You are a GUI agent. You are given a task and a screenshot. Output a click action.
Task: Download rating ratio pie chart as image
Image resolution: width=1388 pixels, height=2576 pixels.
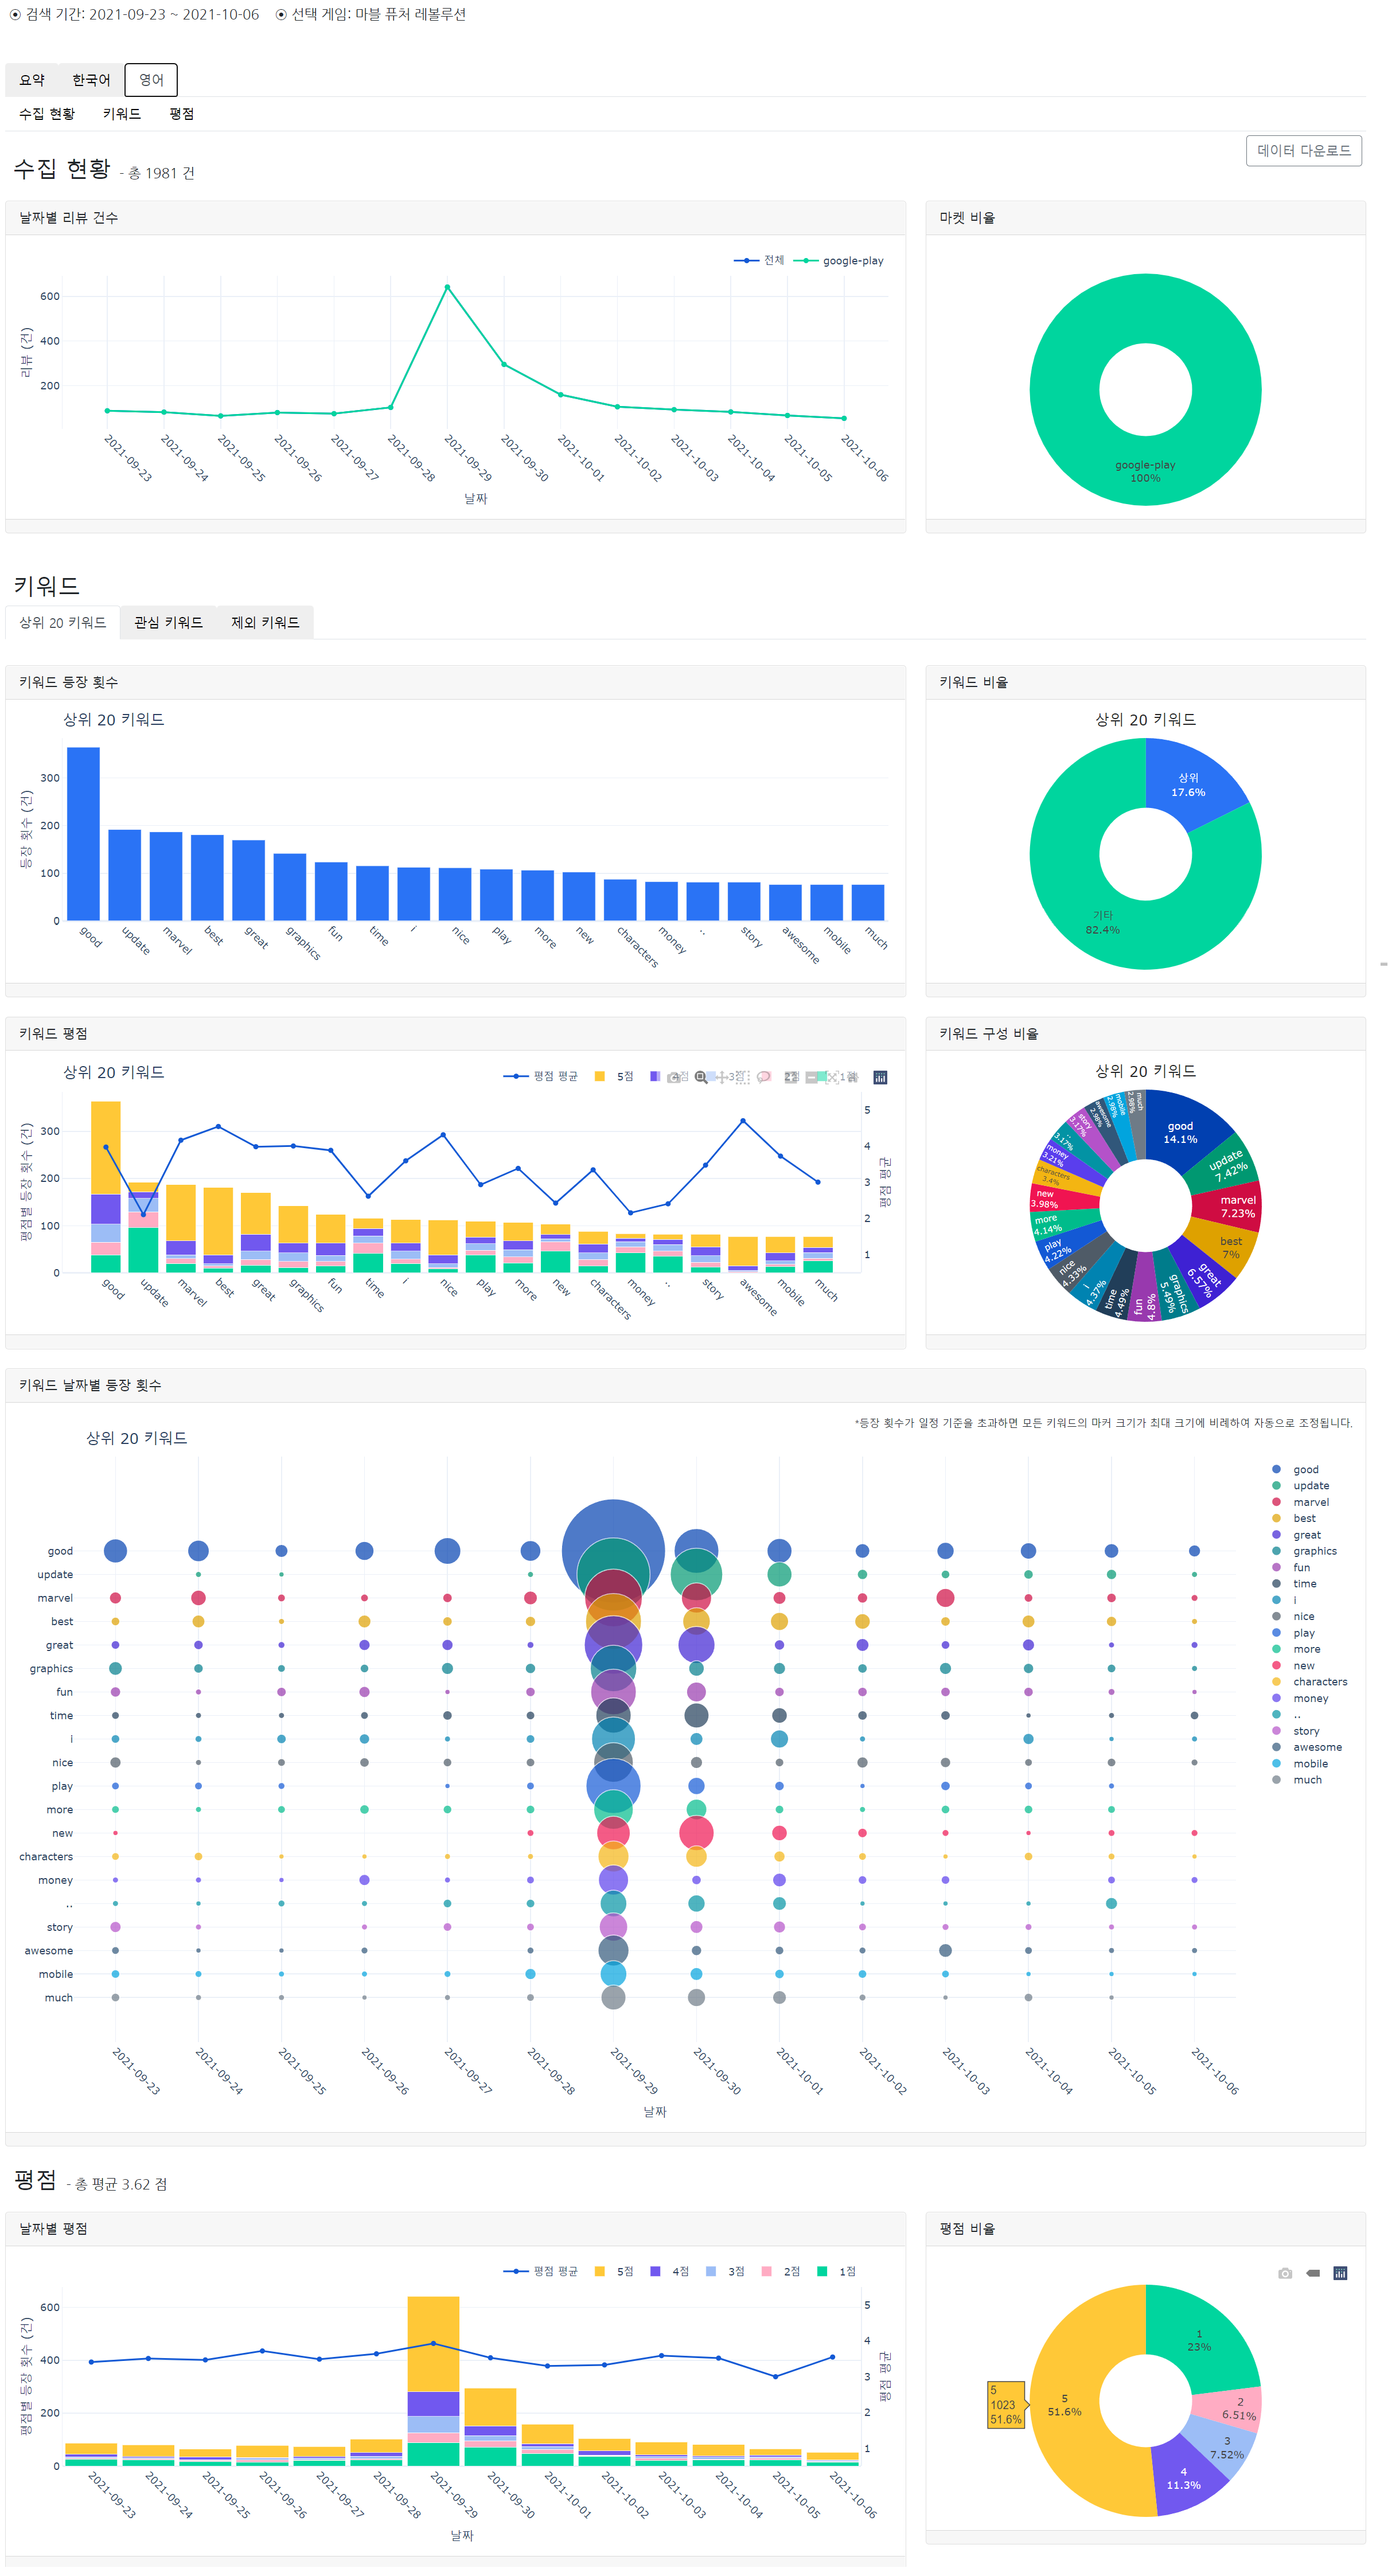[1285, 2273]
